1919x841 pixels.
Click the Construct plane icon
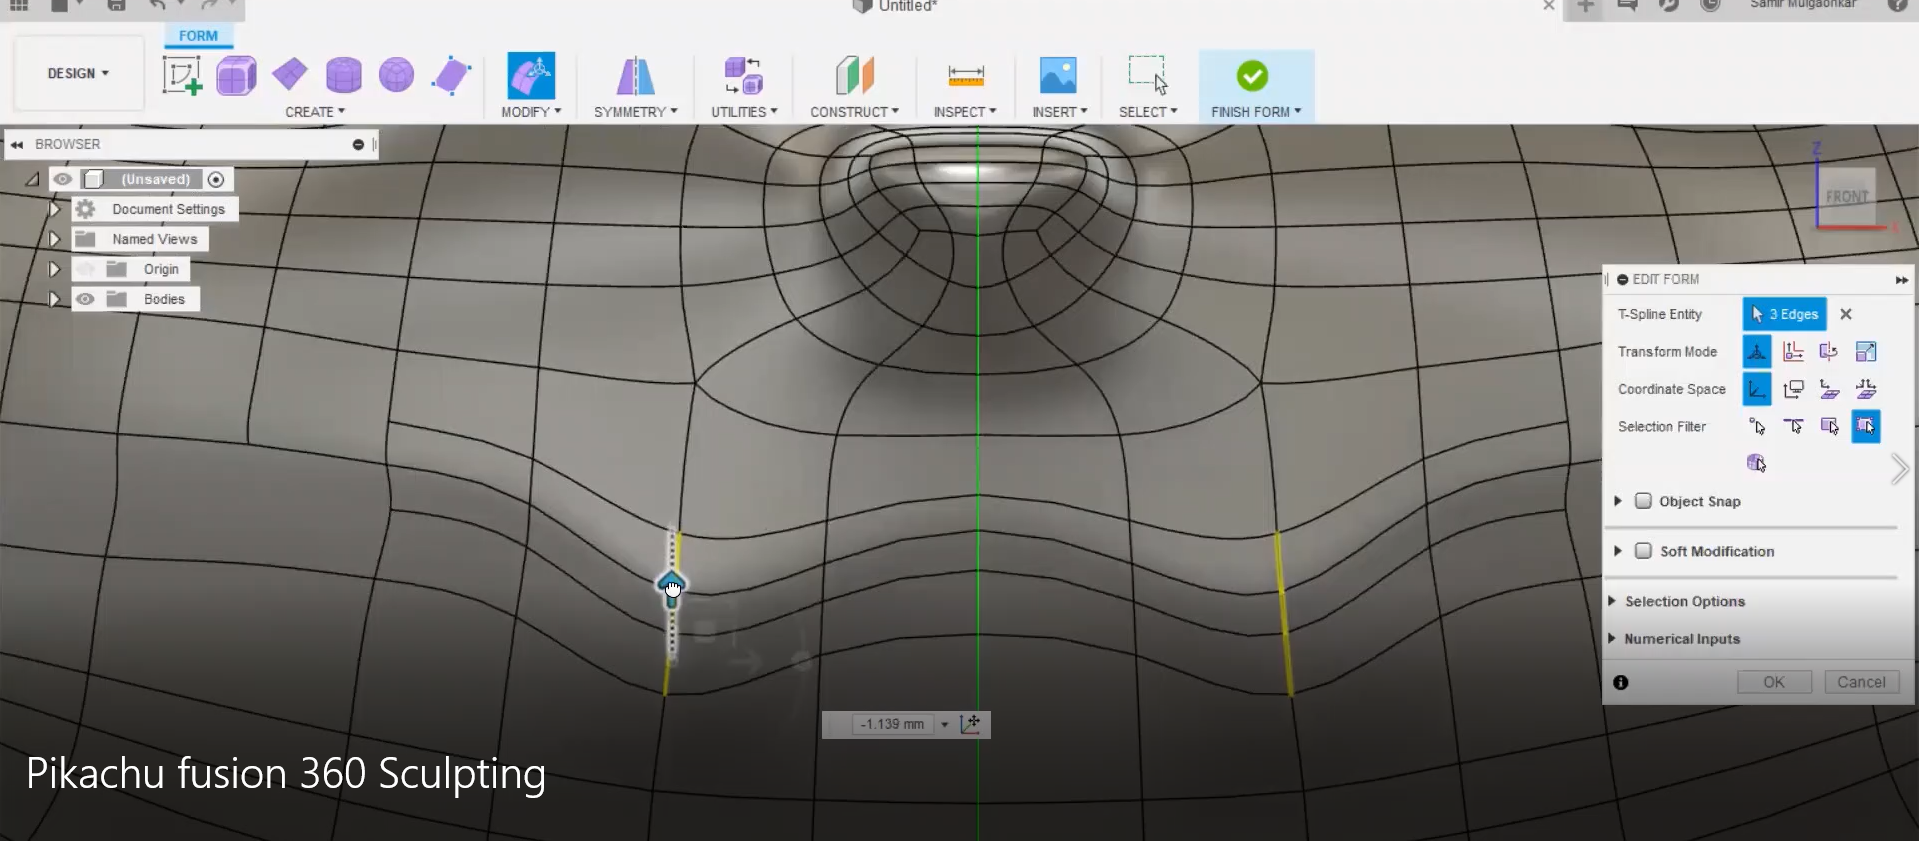tap(854, 76)
